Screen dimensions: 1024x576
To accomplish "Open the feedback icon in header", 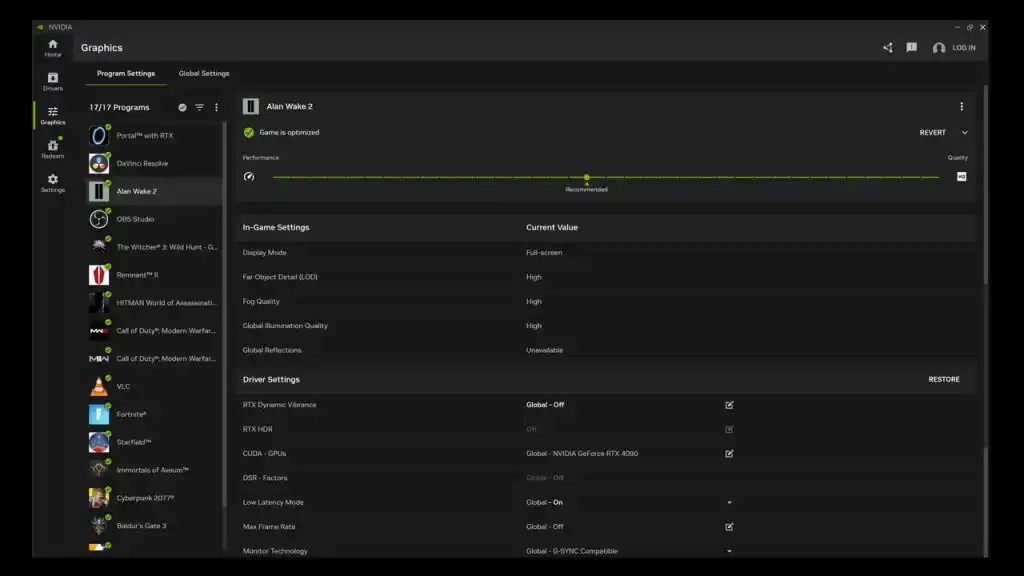I will click(912, 48).
